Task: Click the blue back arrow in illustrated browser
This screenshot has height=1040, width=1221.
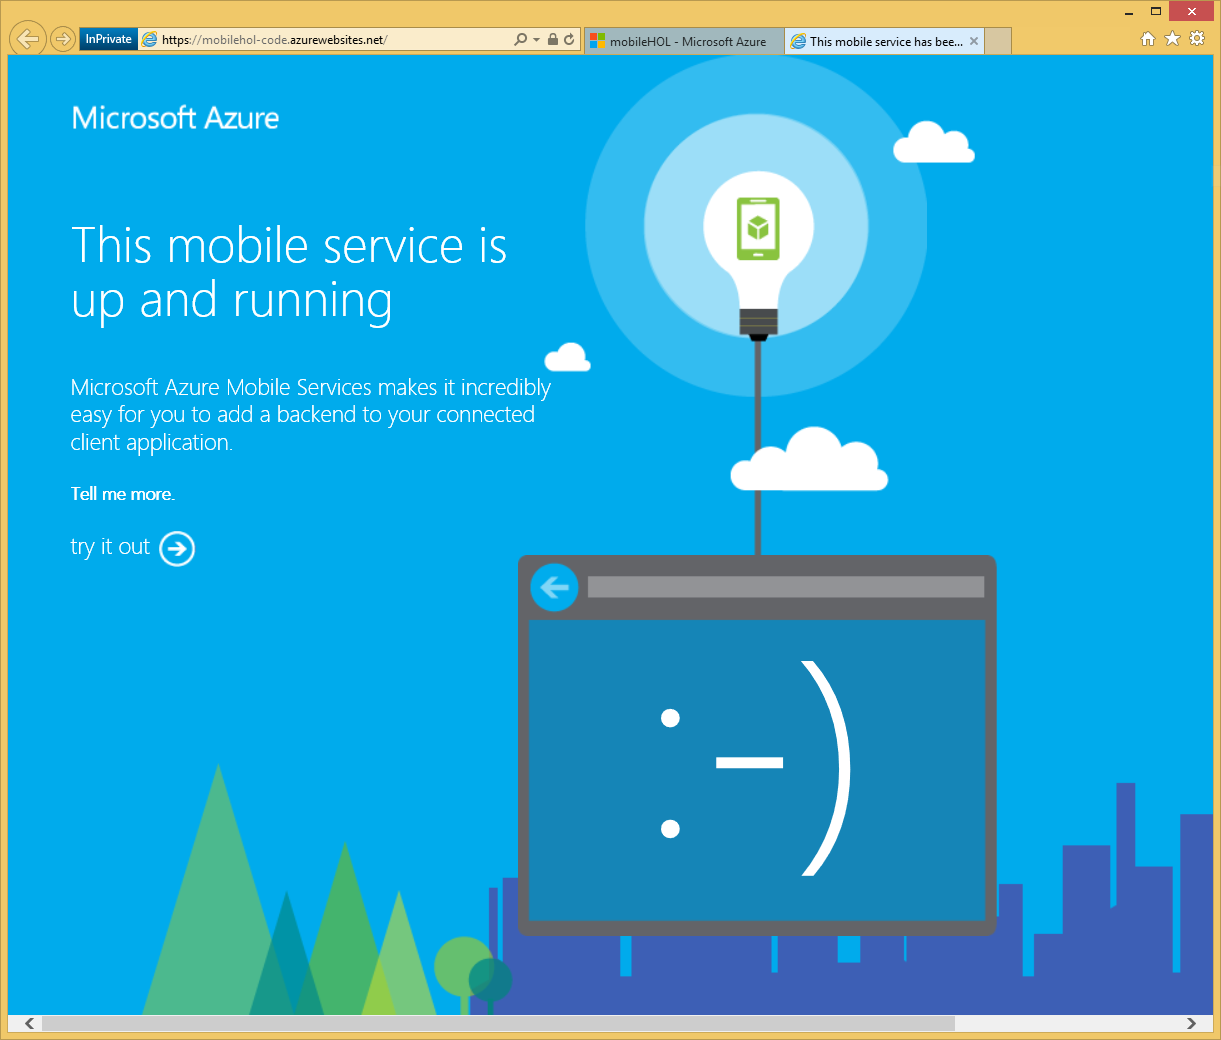Action: [x=554, y=587]
